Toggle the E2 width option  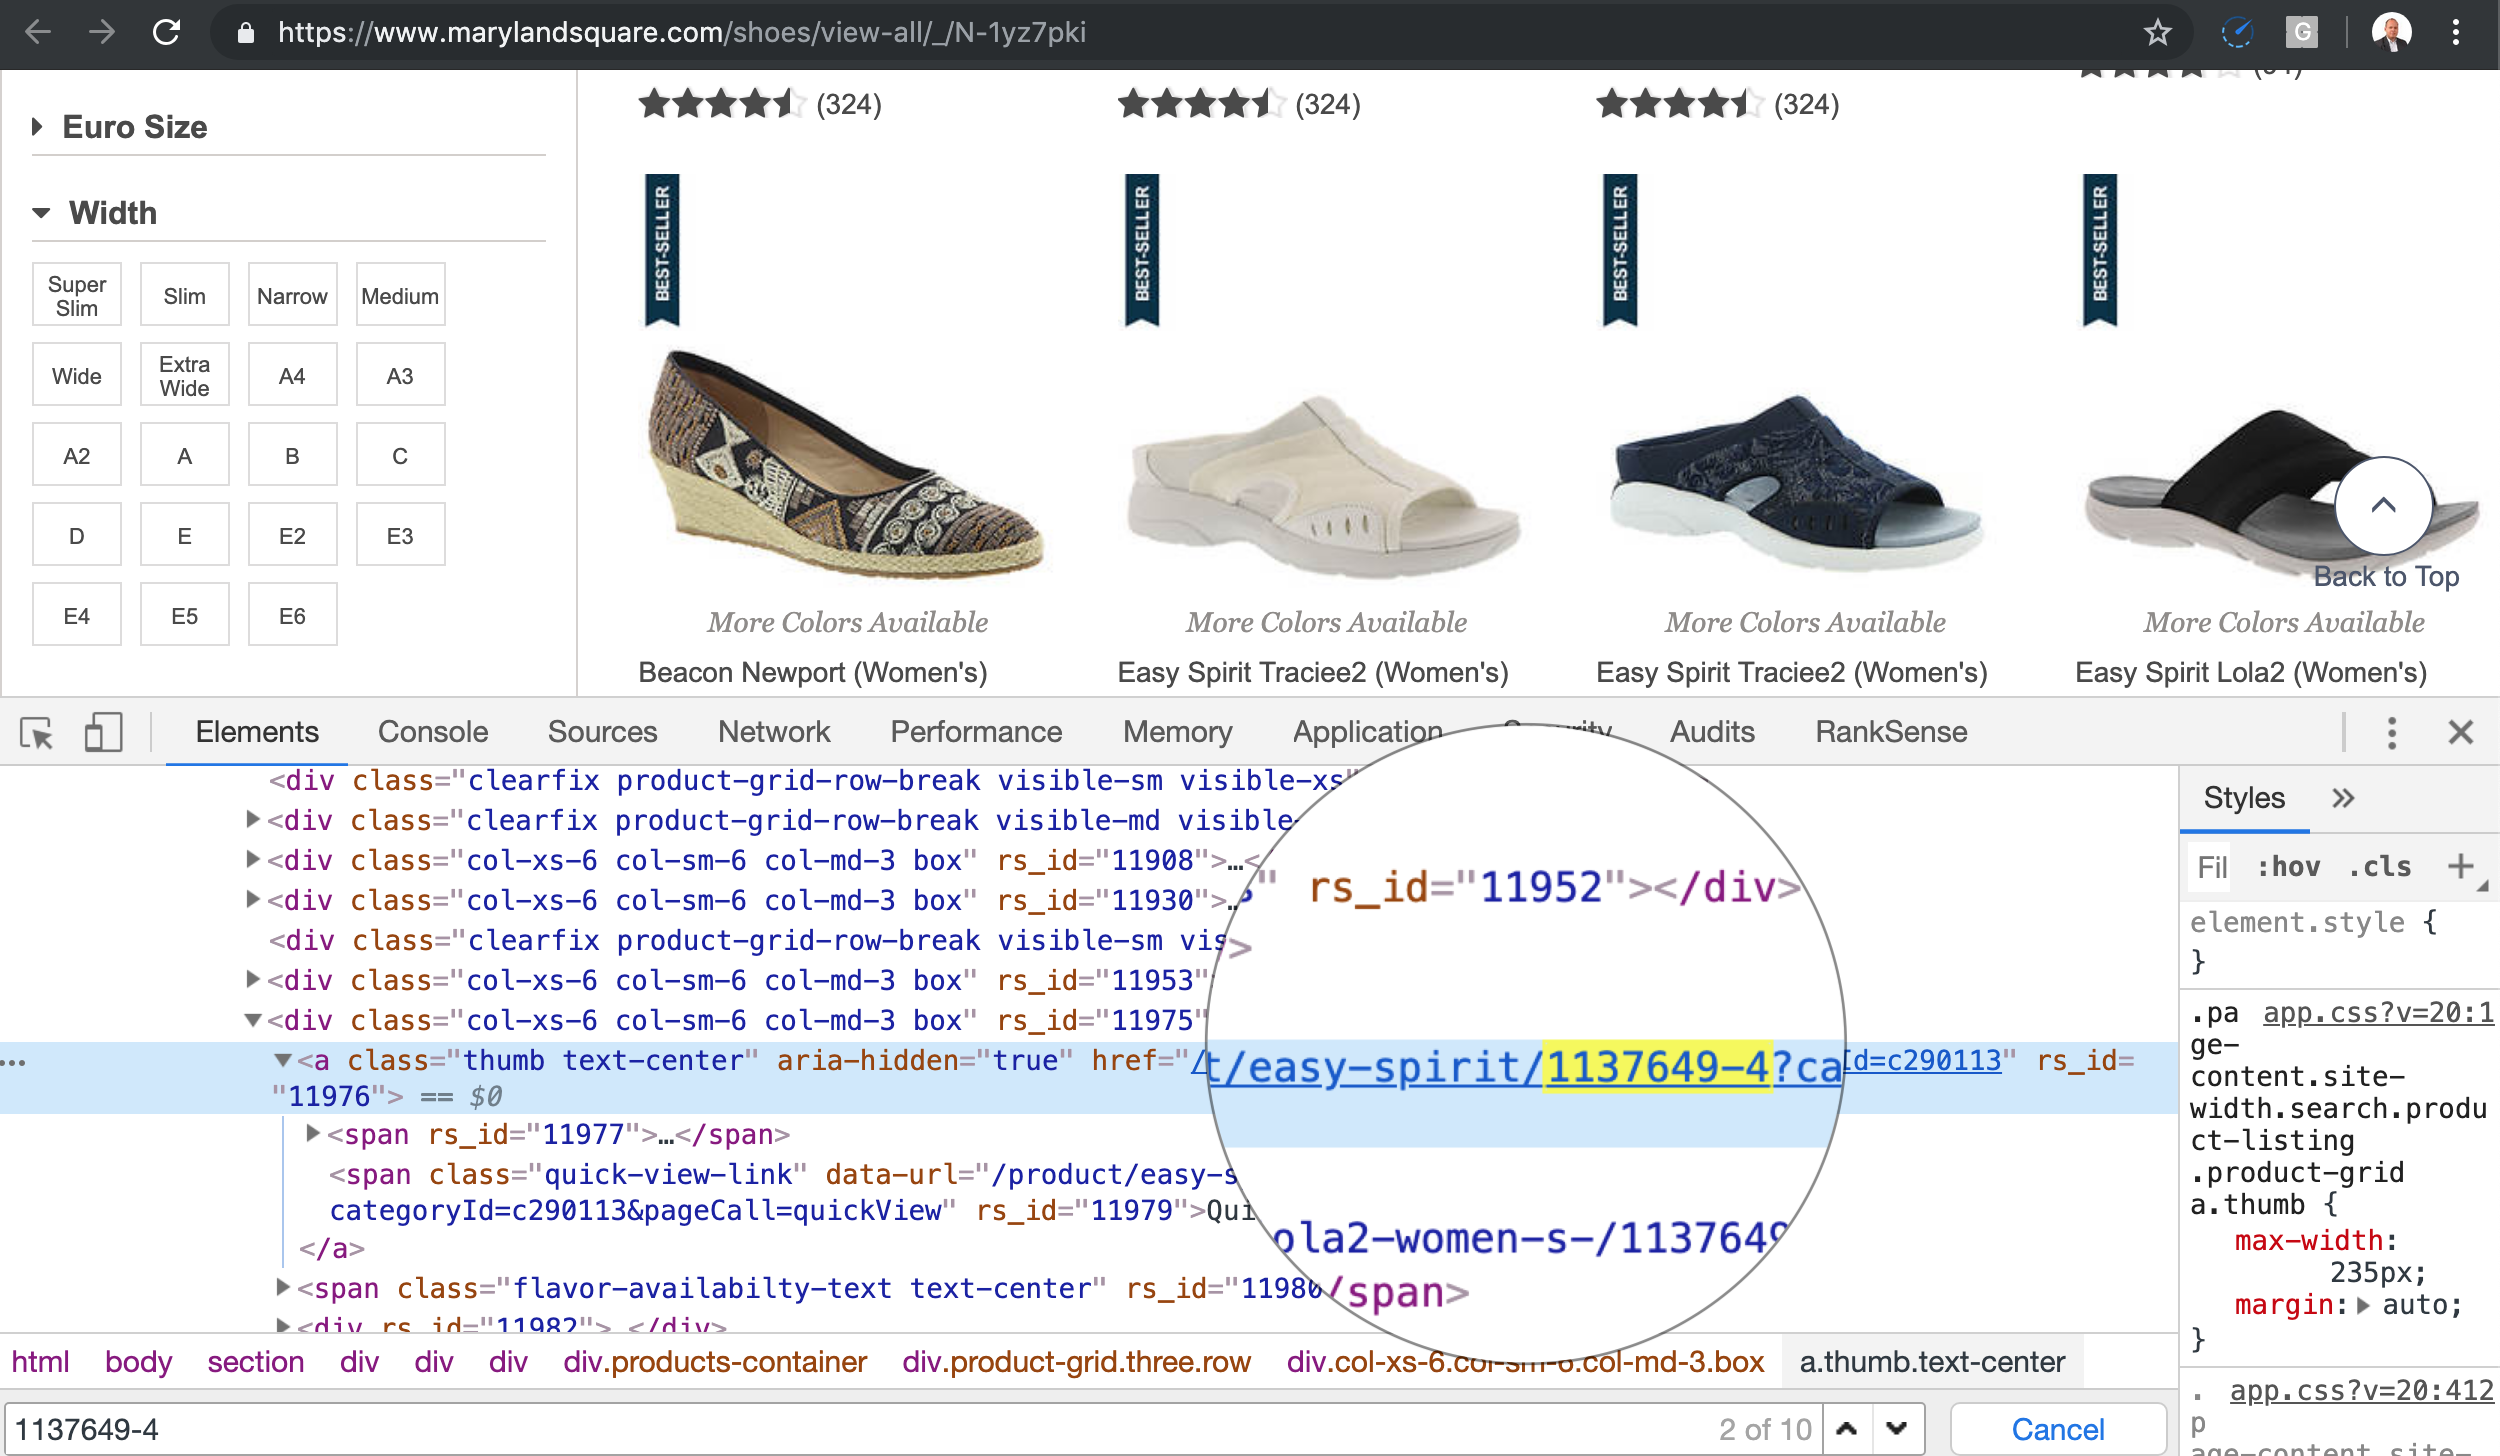(x=292, y=536)
